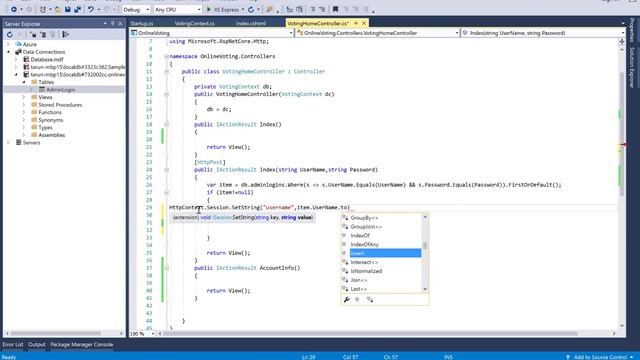The height and width of the screenshot is (360, 640).
Task: Open Server Explorer window position dropdown arrow
Action: coord(105,24)
